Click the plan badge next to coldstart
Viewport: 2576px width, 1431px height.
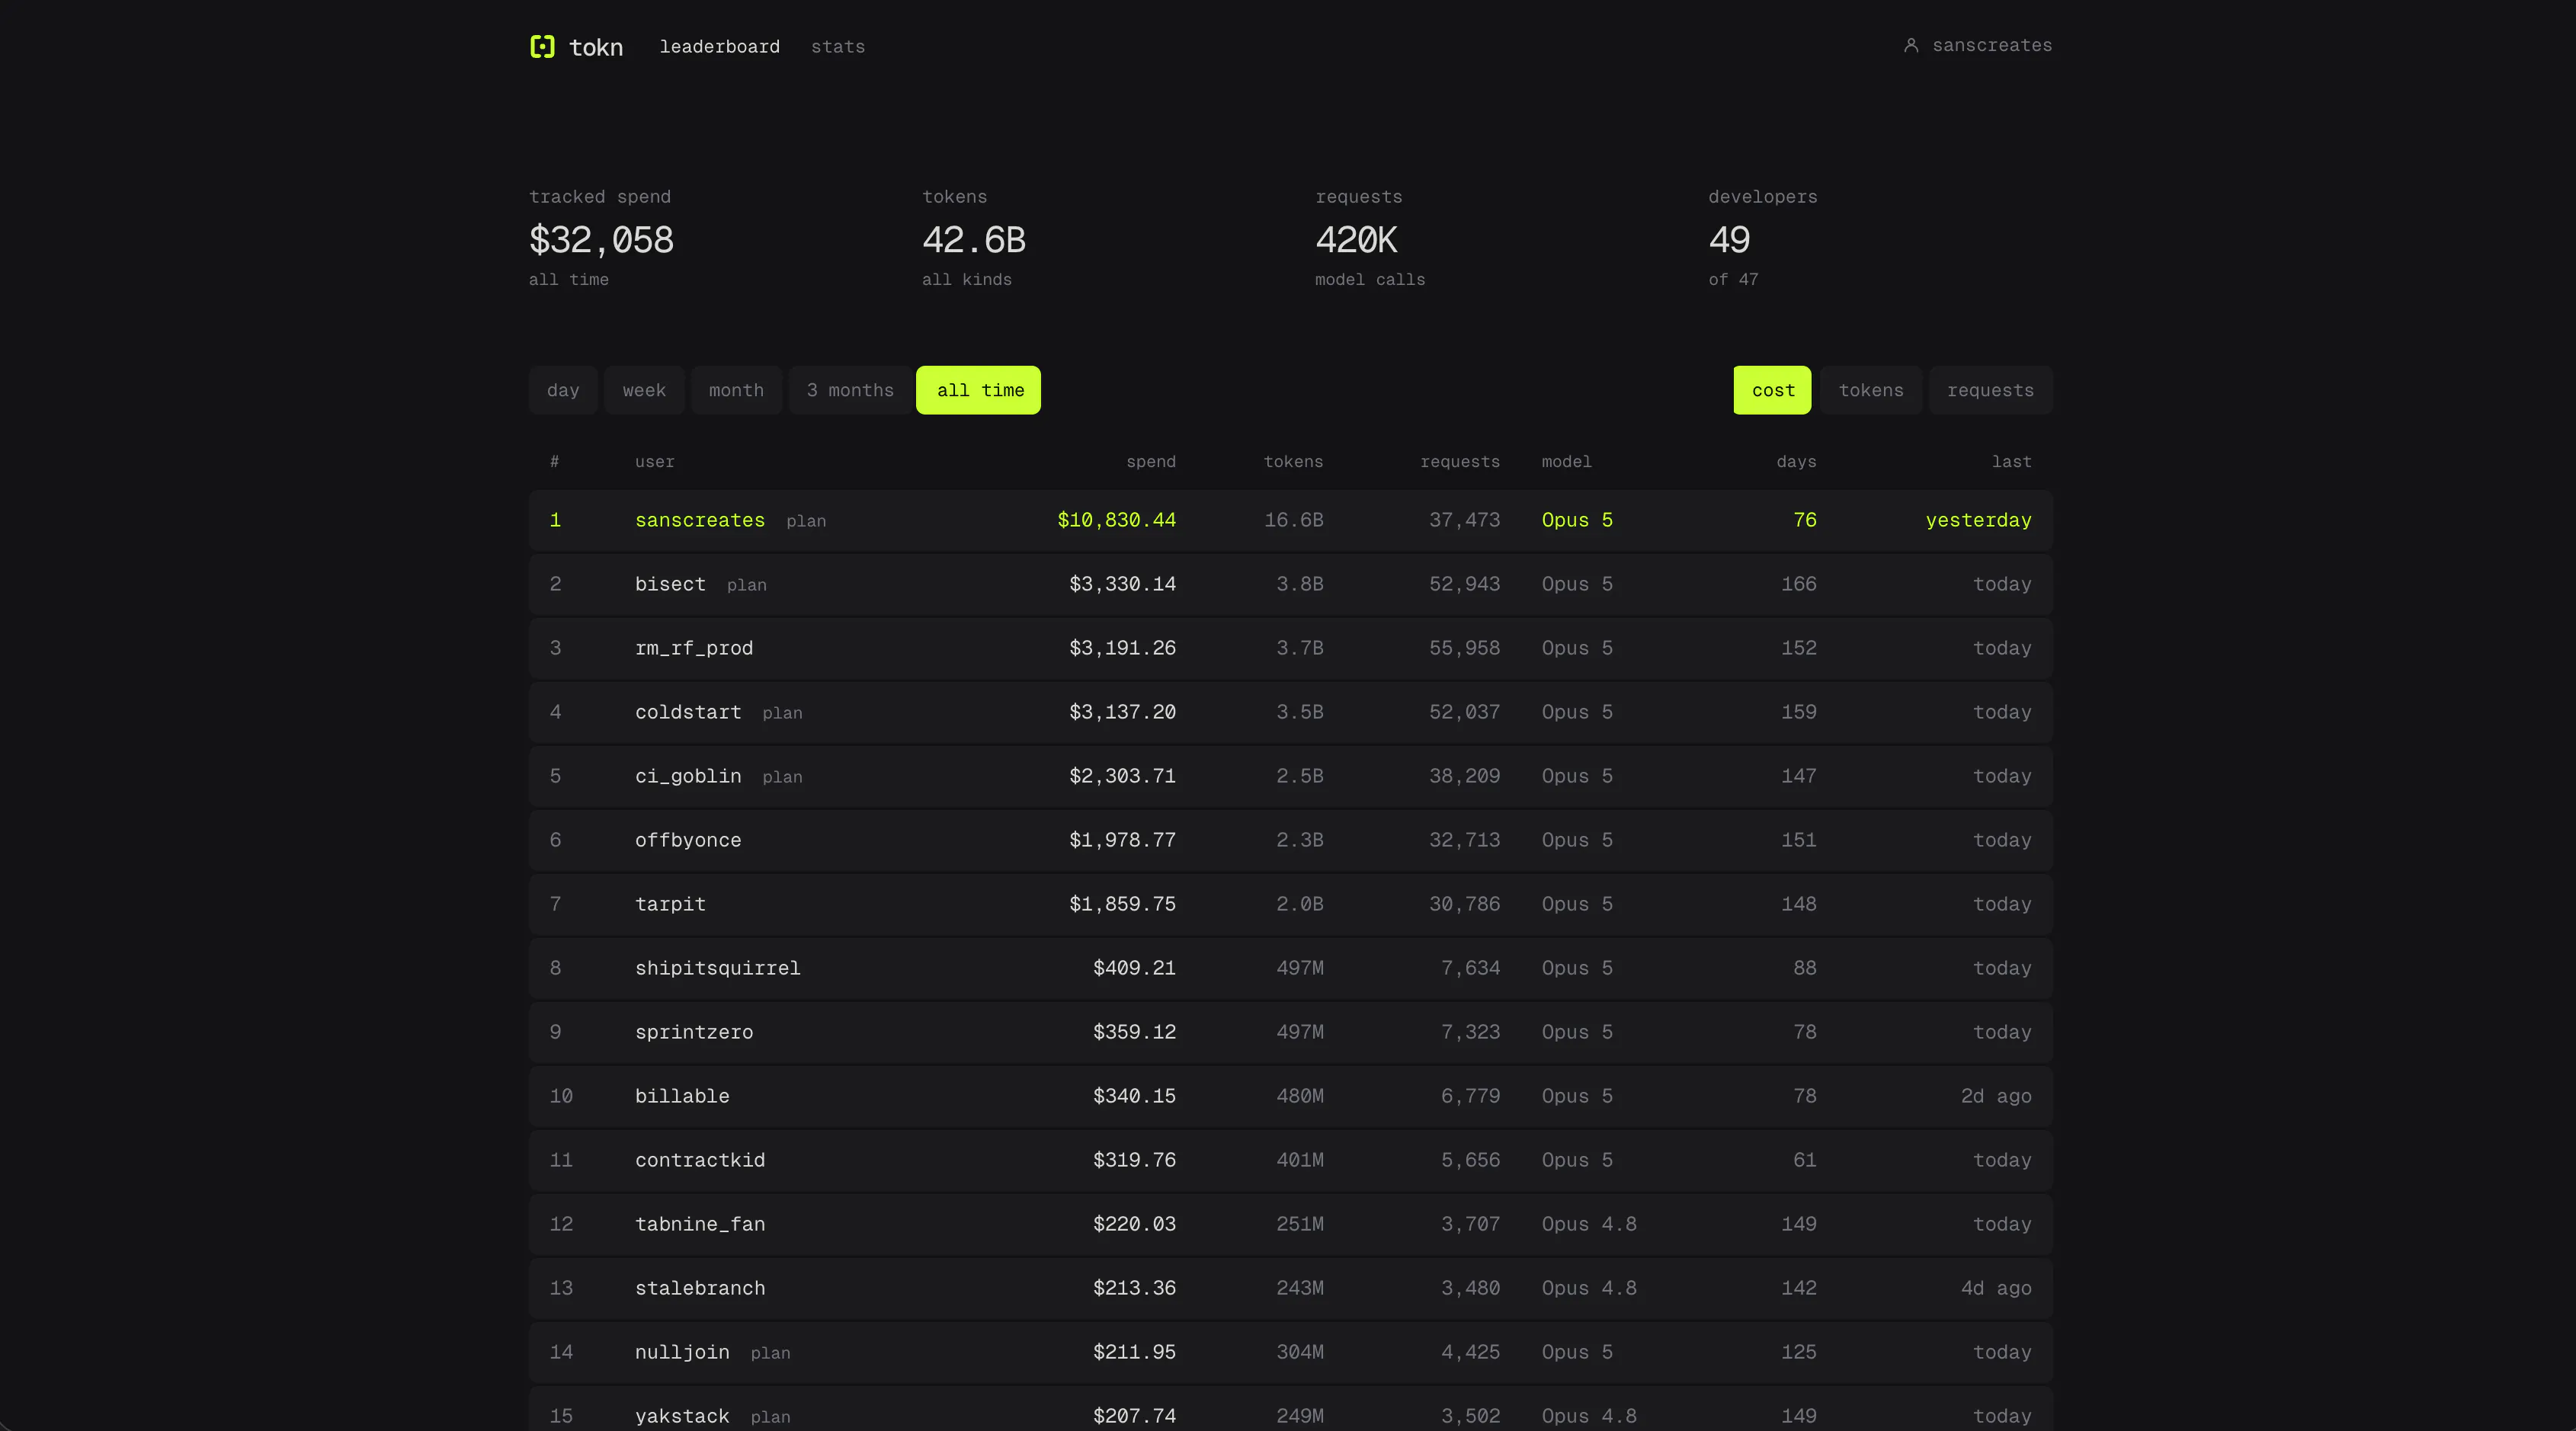coord(782,713)
